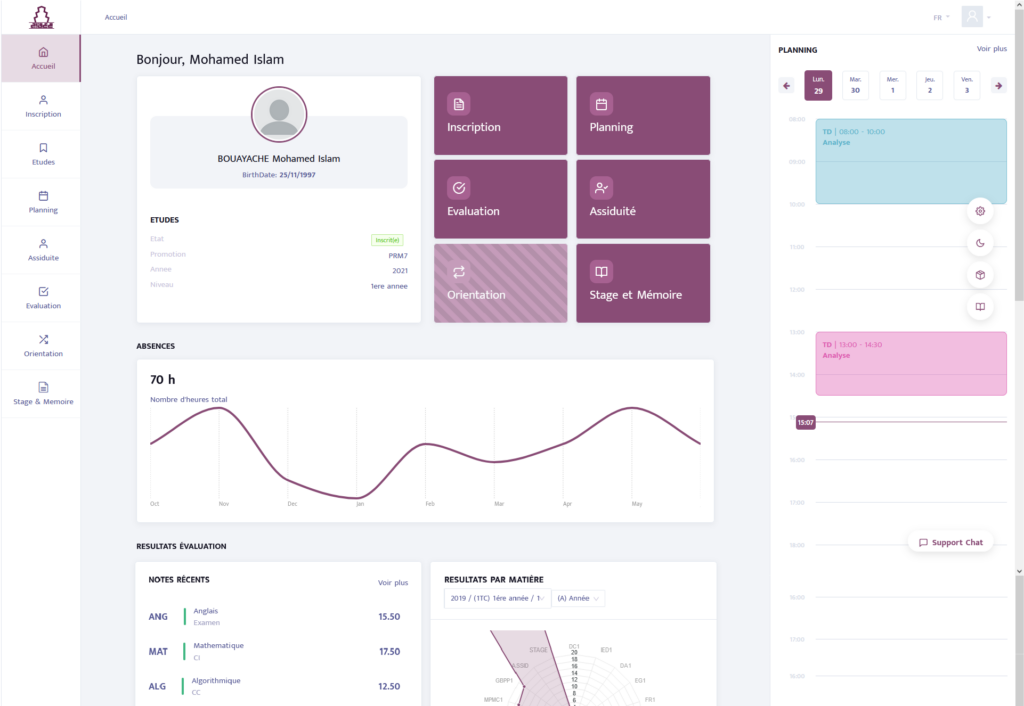Open the TD 08:00 - 10:00 Analyse event

(x=910, y=161)
